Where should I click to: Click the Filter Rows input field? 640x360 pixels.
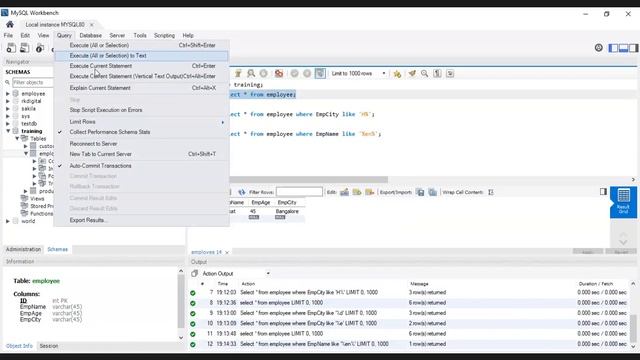tap(299, 192)
